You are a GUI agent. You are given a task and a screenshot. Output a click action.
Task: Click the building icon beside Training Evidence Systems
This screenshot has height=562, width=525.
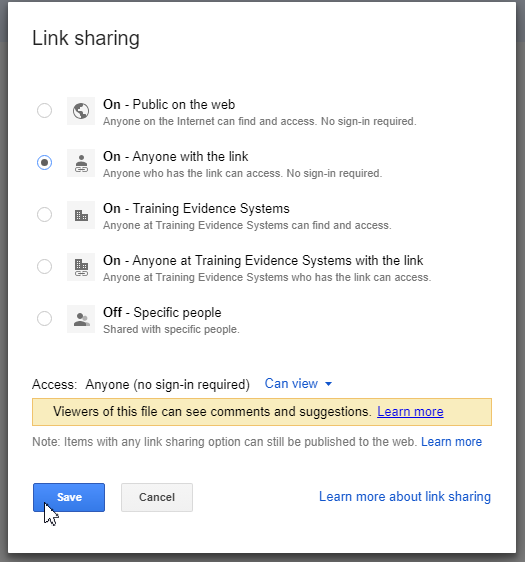click(x=81, y=215)
